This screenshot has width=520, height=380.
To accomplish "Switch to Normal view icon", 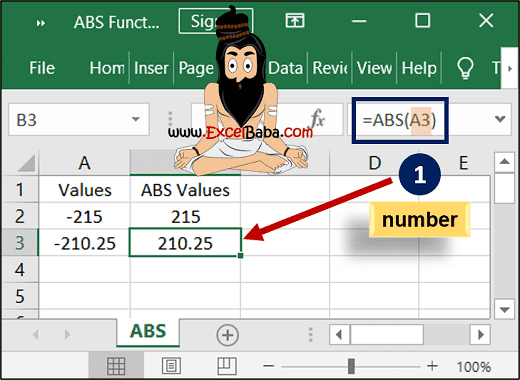I will click(x=116, y=366).
